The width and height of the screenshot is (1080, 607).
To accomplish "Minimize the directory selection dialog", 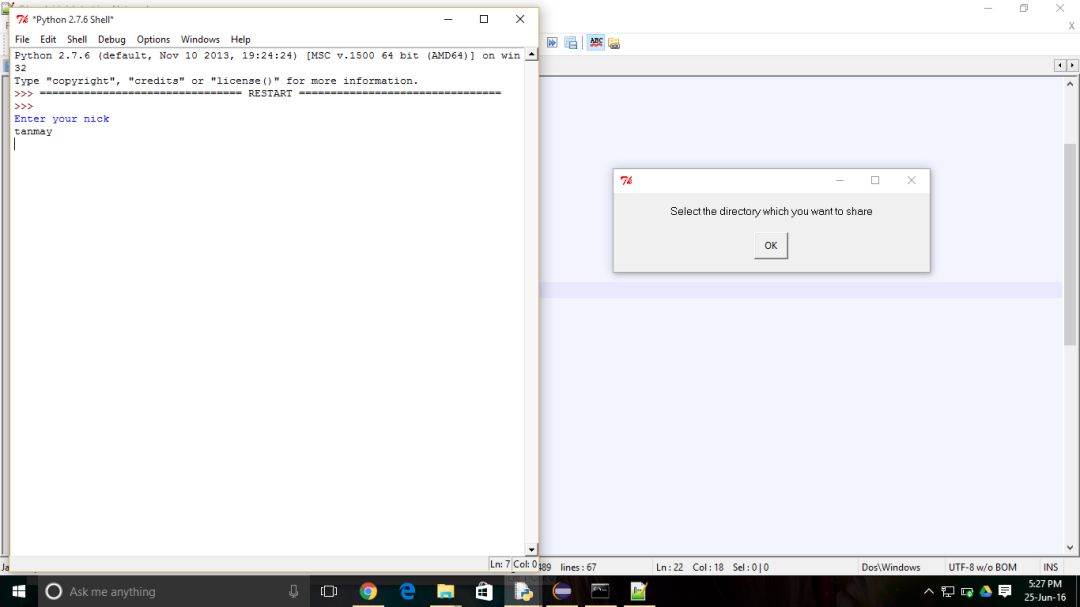I will 840,181.
